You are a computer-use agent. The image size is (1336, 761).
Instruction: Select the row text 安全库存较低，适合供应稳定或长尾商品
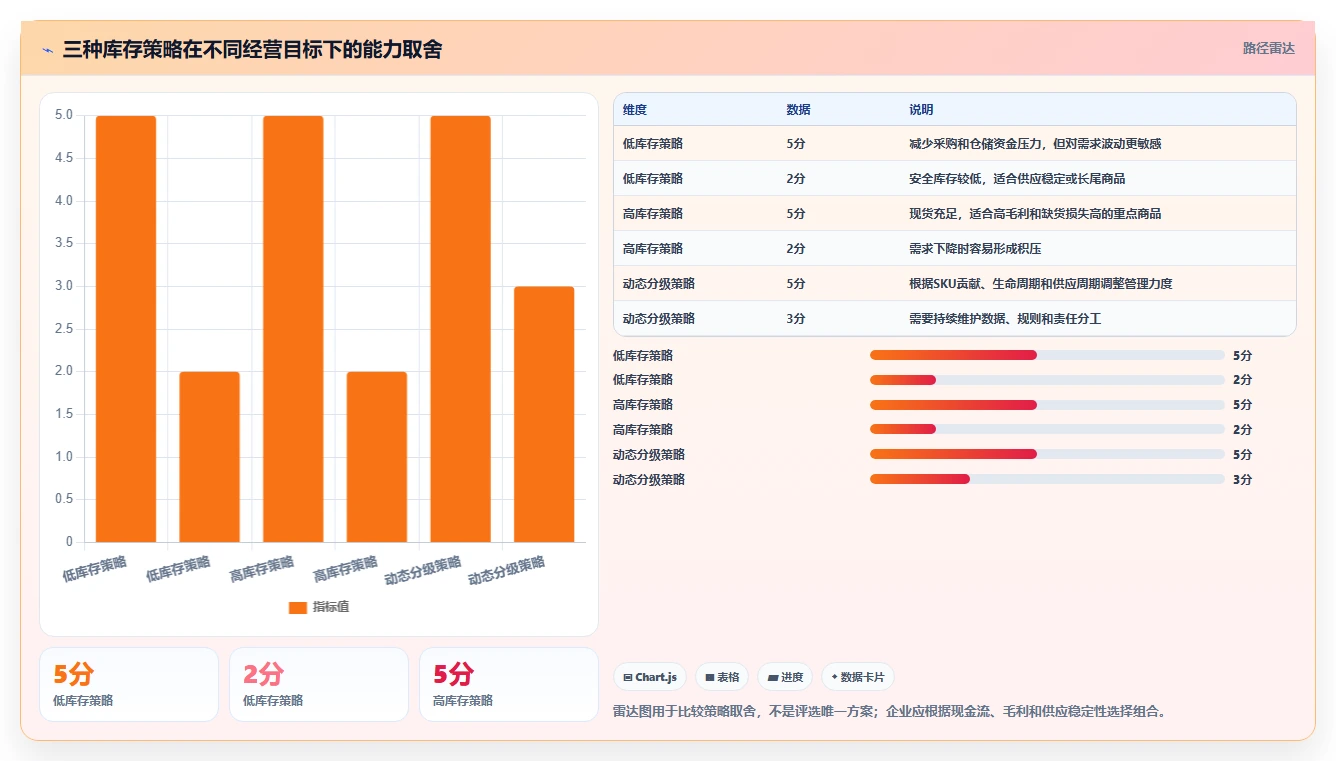click(1017, 179)
